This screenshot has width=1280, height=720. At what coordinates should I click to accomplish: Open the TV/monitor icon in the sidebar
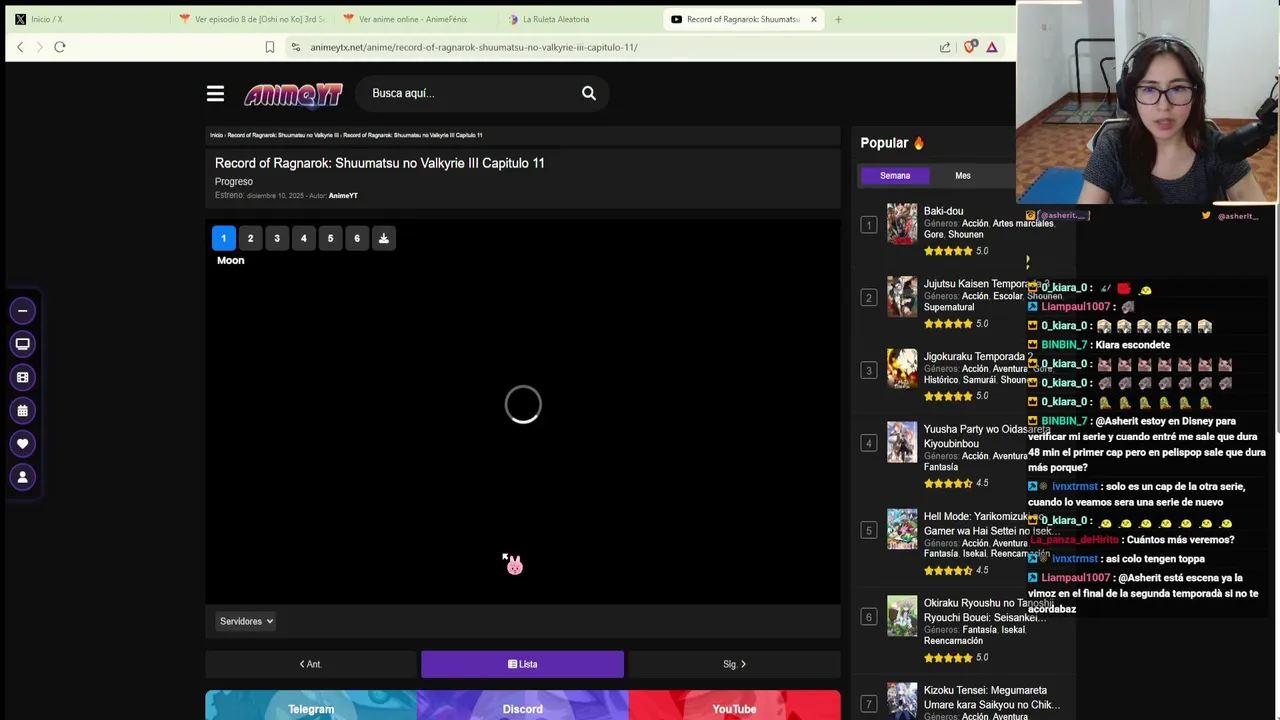pyautogui.click(x=22, y=344)
